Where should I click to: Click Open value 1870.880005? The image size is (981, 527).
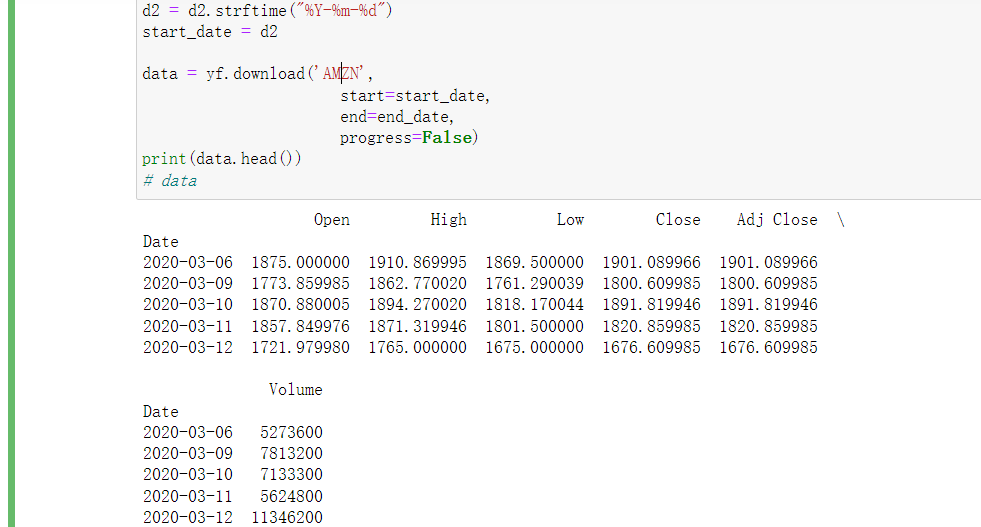coord(300,305)
